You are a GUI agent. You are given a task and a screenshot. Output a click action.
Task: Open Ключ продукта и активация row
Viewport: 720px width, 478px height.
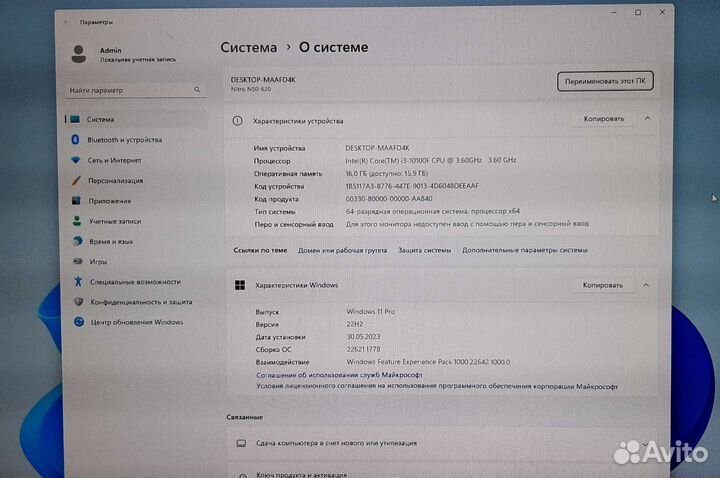click(x=442, y=472)
